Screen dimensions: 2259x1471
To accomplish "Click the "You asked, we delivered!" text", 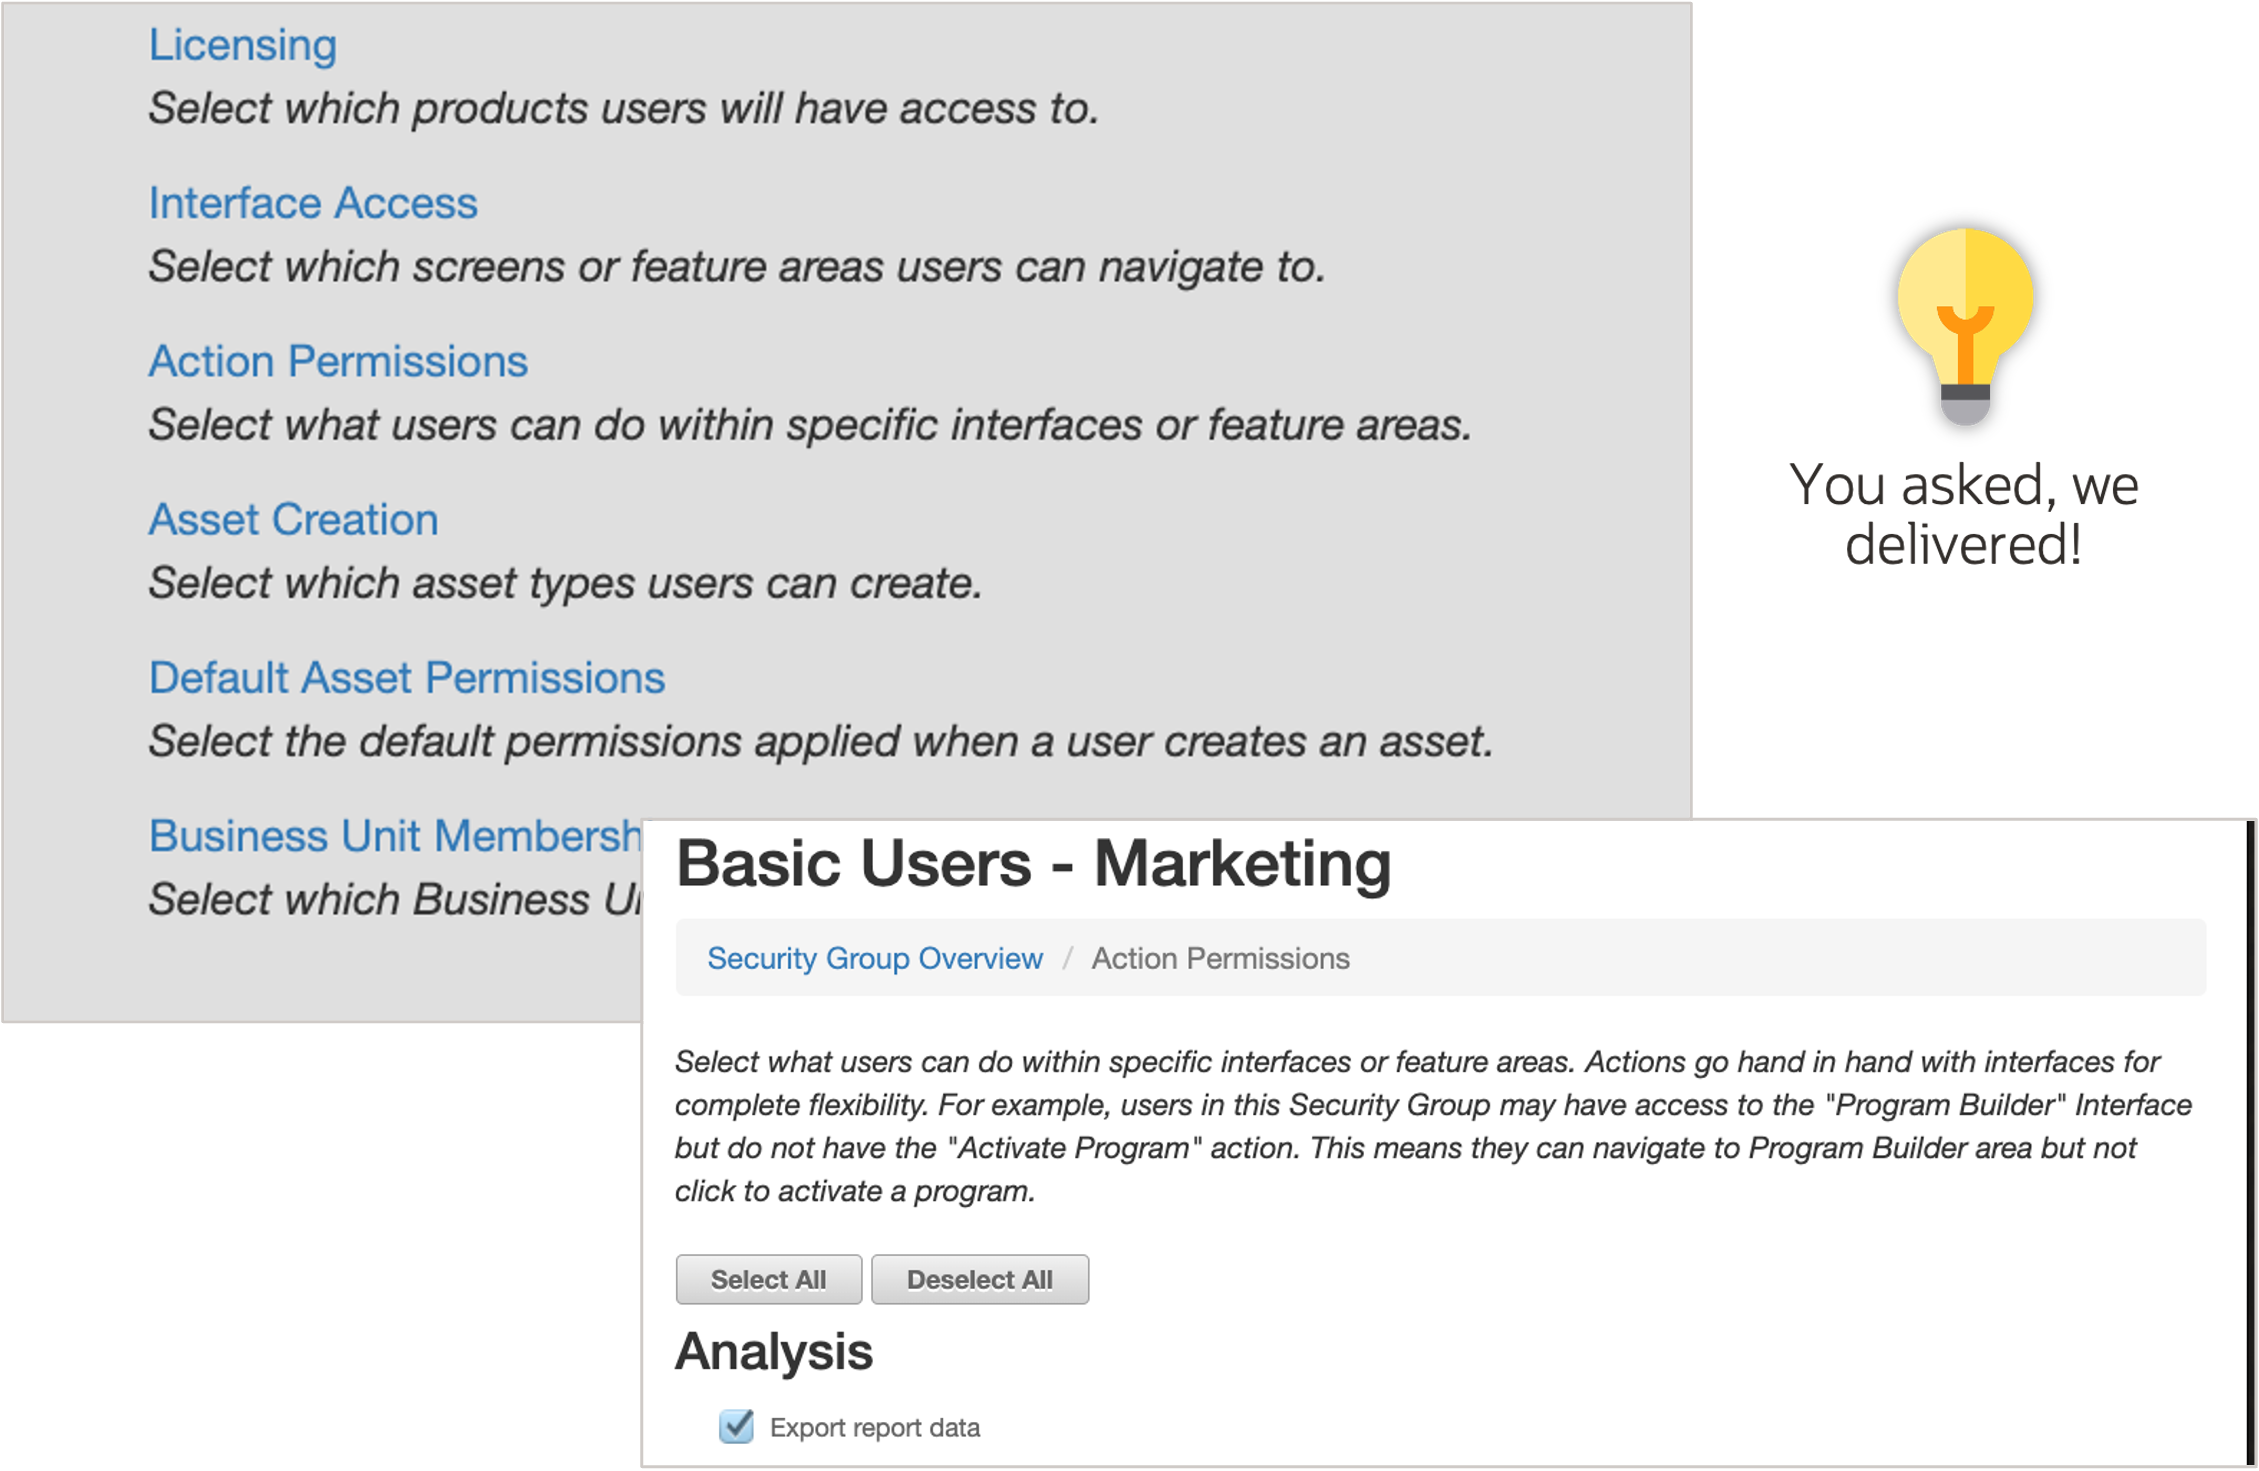I will coord(1964,514).
